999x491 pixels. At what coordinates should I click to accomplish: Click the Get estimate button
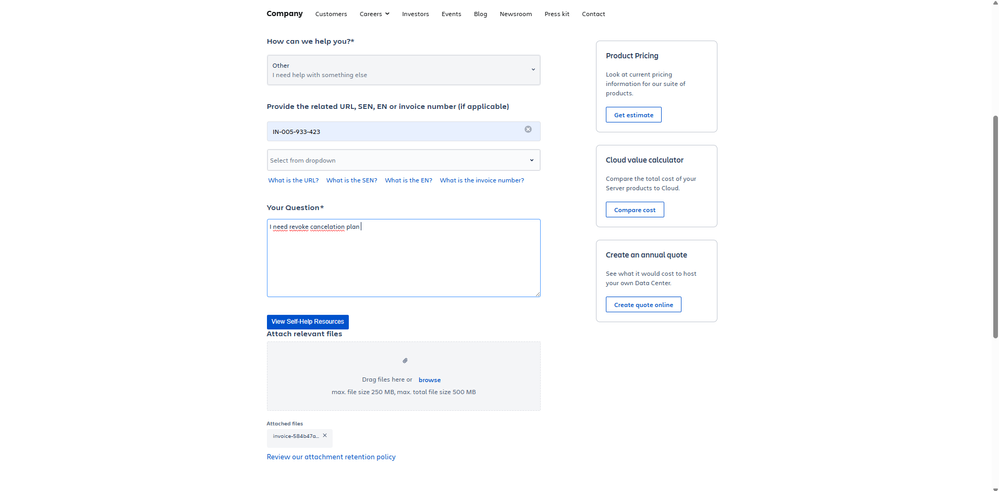(633, 115)
